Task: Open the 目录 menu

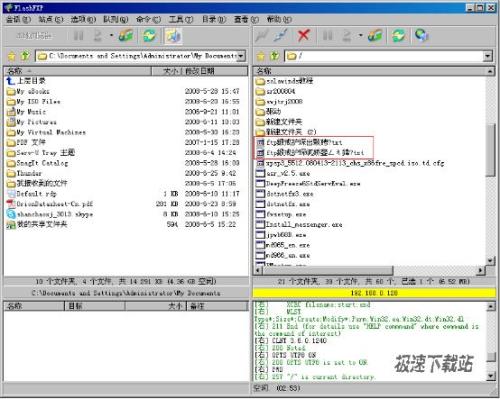Action: [214, 19]
